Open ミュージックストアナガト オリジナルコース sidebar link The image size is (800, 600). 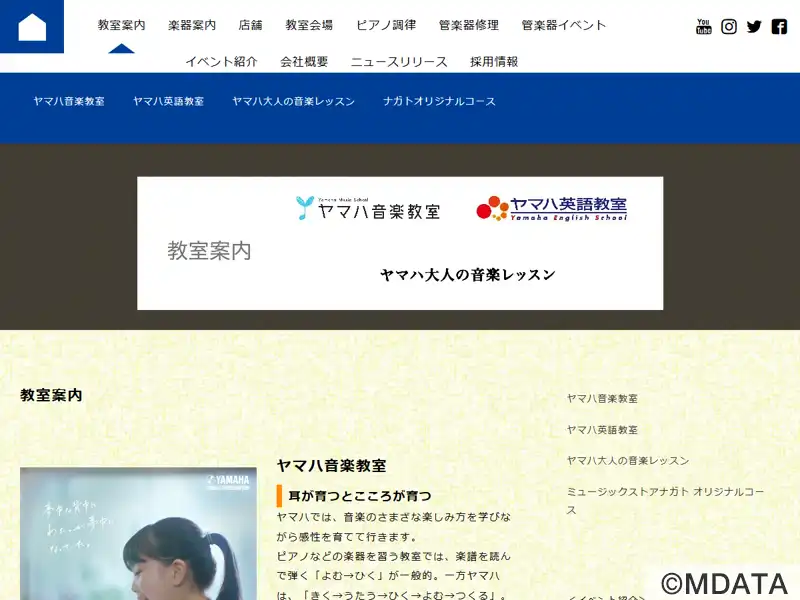[665, 501]
